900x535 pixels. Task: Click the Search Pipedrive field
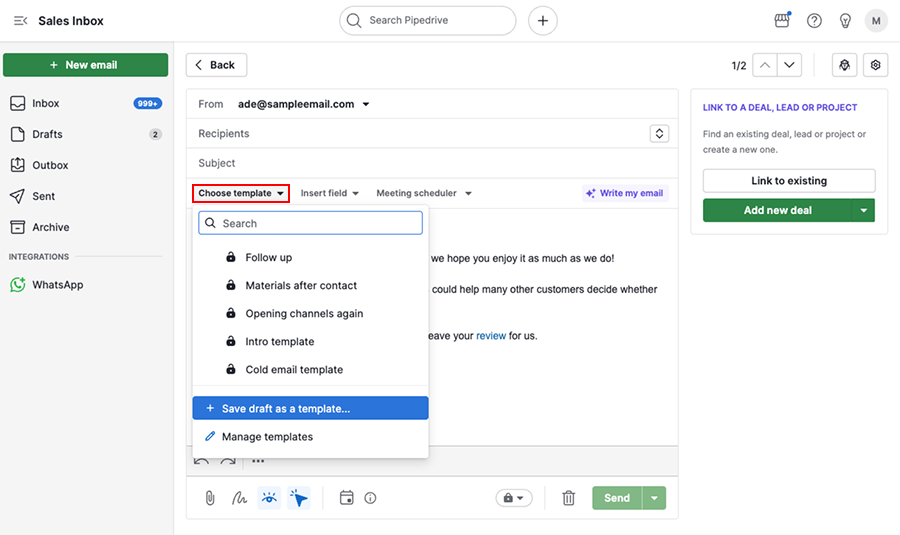click(428, 21)
